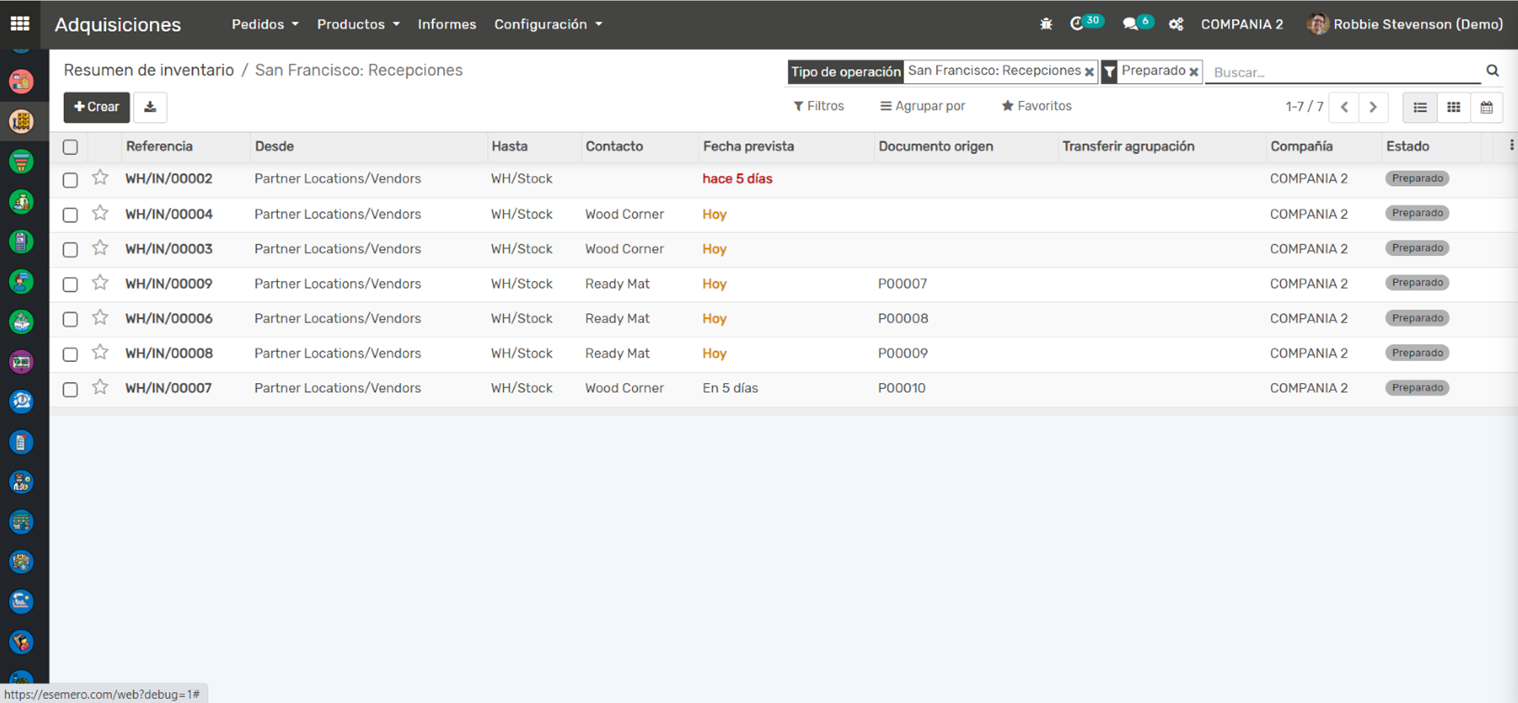Open the Productos dropdown menu
The height and width of the screenshot is (703, 1518).
358,24
